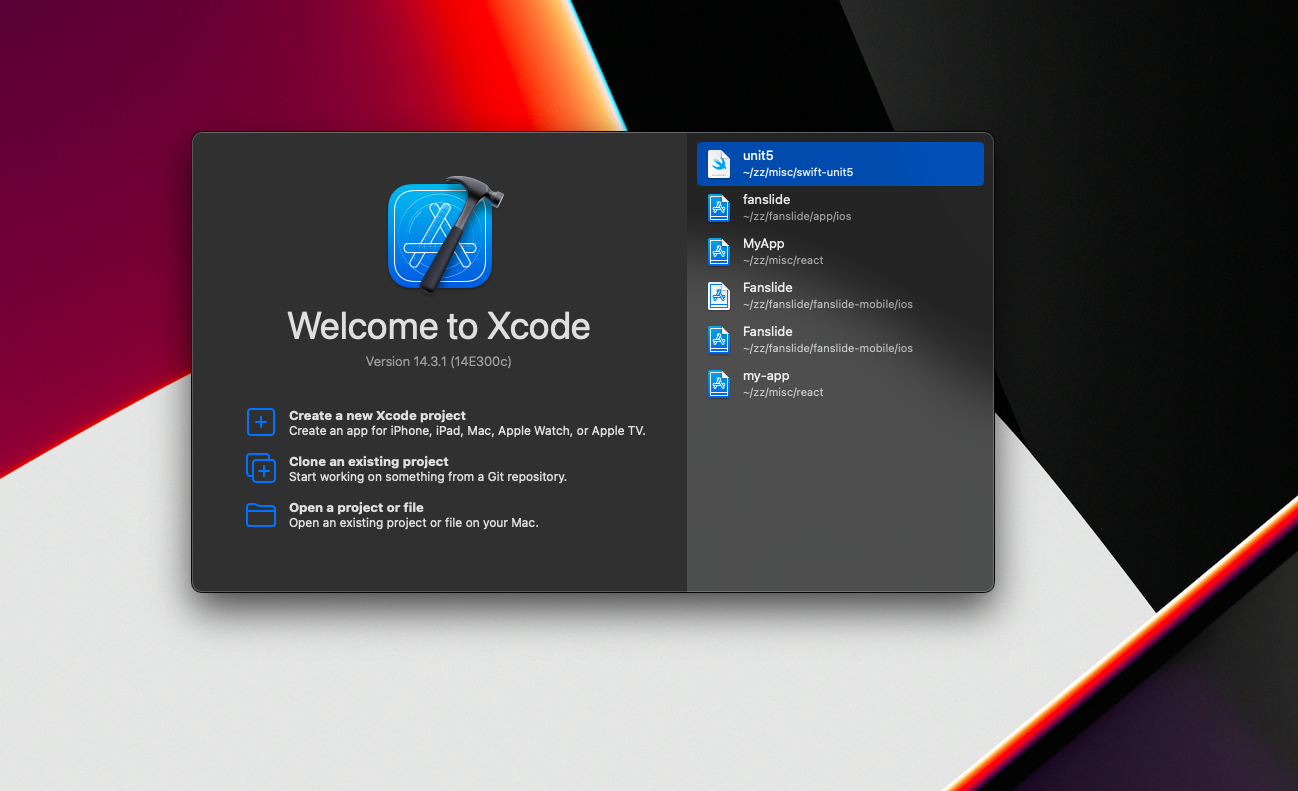Image resolution: width=1298 pixels, height=791 pixels.
Task: Click the Xcode hammer logo
Action: coord(441,236)
